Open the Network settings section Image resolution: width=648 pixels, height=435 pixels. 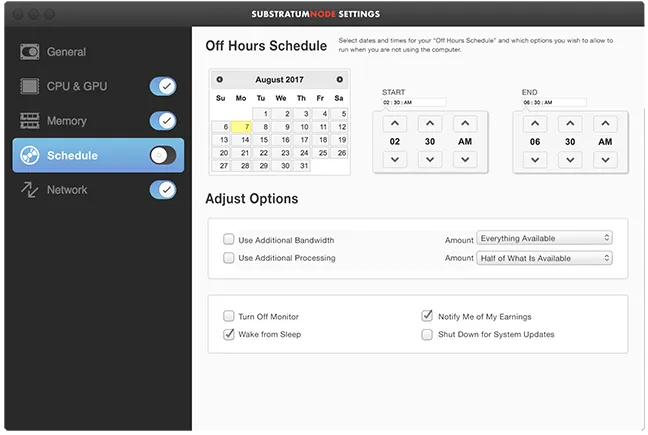pos(67,190)
